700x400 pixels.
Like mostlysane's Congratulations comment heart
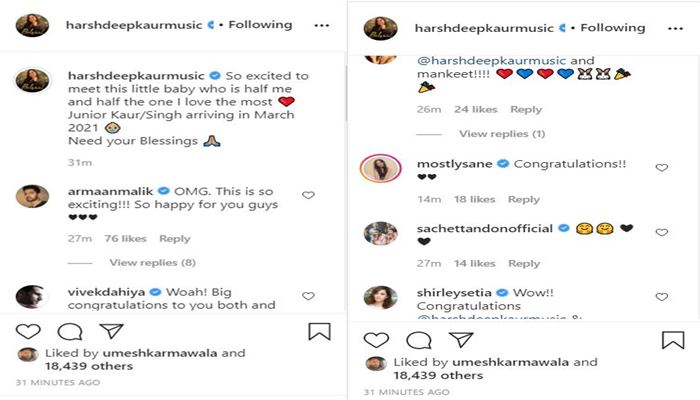pyautogui.click(x=662, y=168)
